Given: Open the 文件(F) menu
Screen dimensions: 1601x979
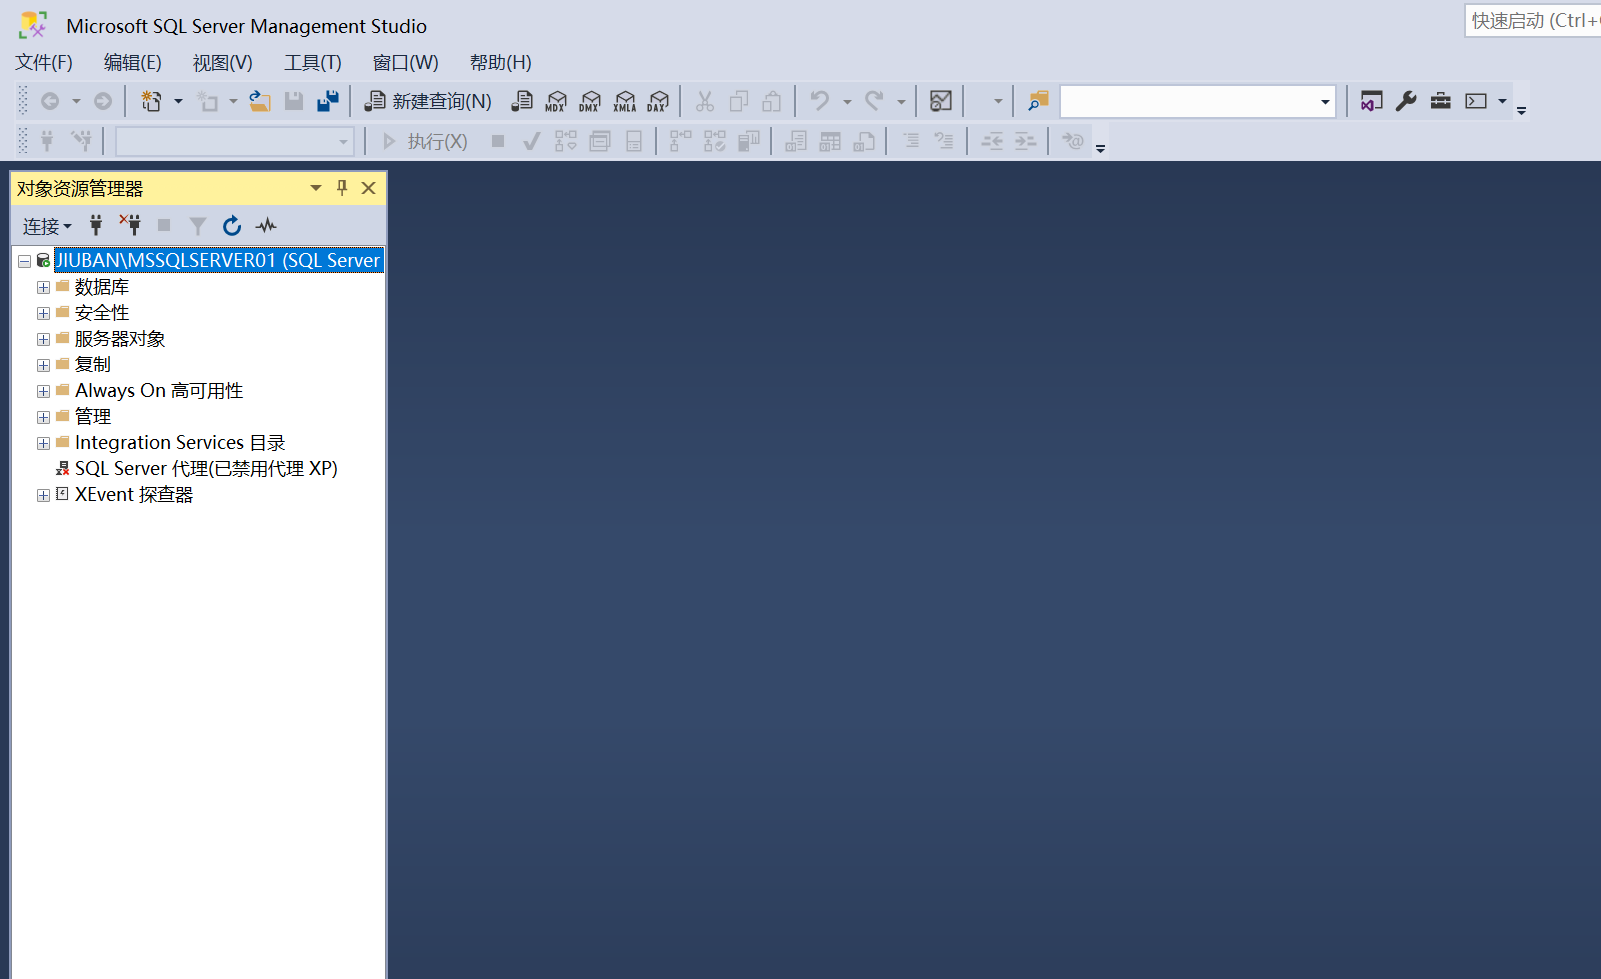Looking at the screenshot, I should tap(44, 63).
